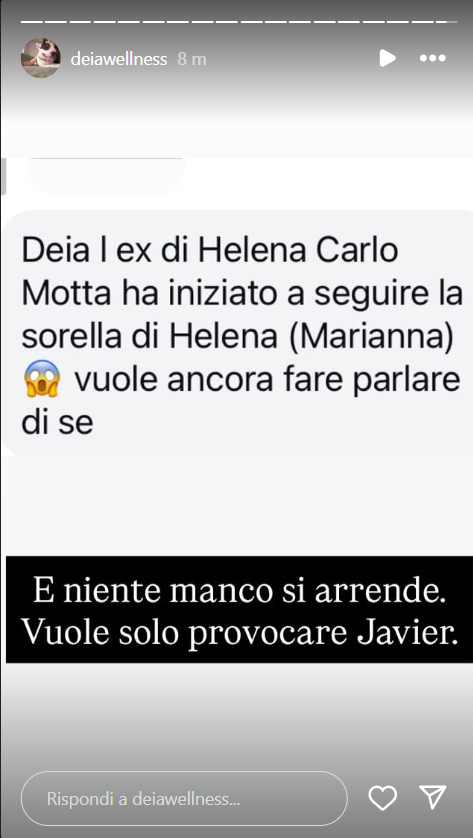This screenshot has height=838, width=473.
Task: Click the cropped empty bubble above the message
Action: (x=106, y=175)
